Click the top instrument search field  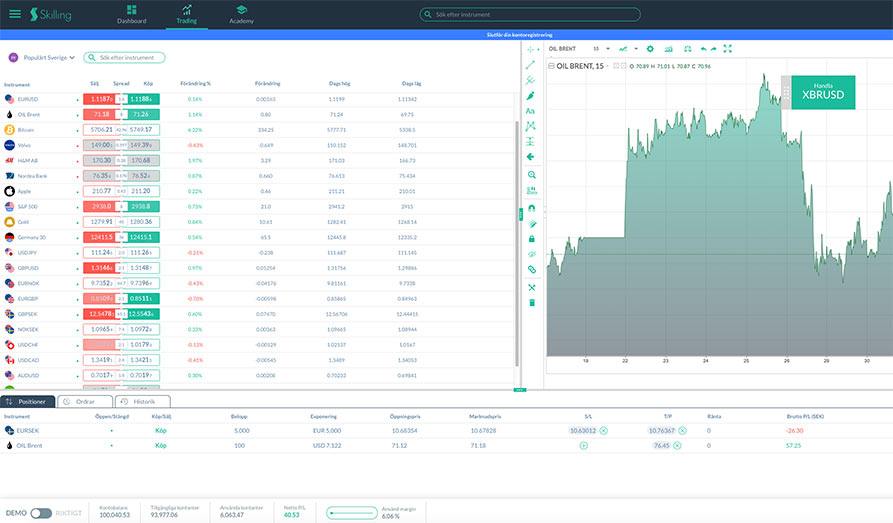[x=530, y=14]
